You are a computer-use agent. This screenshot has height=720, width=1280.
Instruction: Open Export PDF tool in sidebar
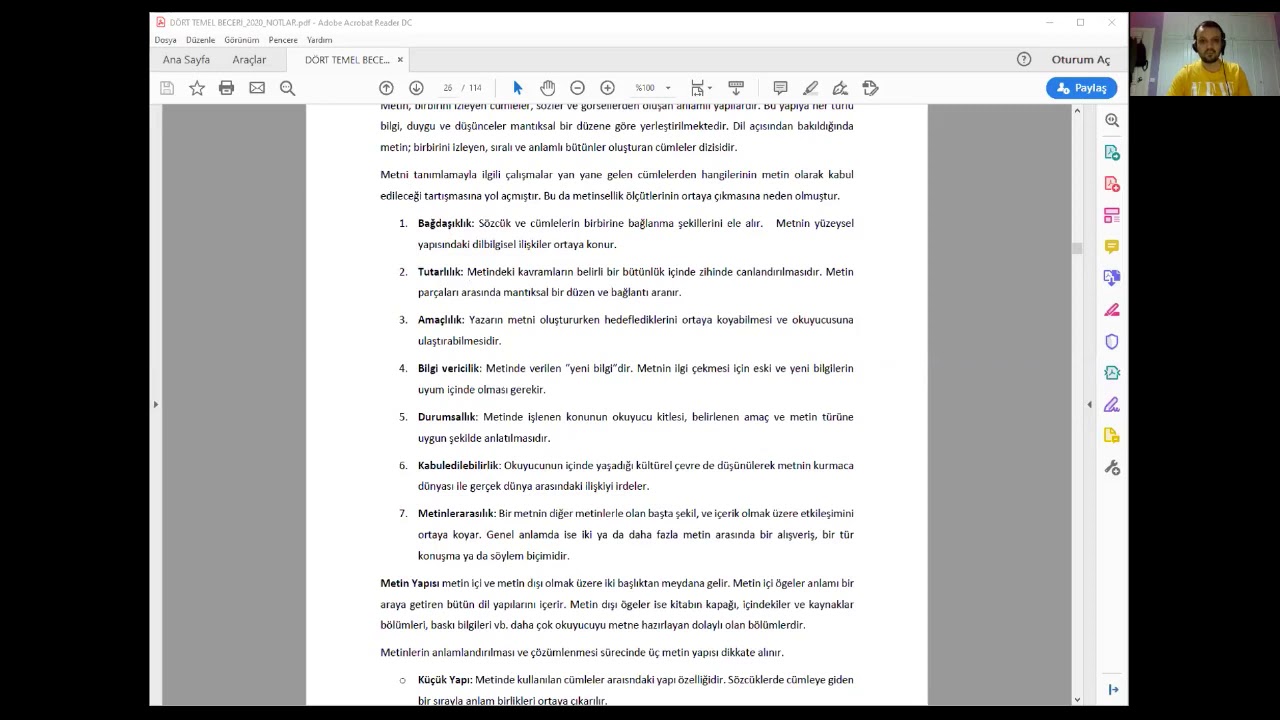1112,152
